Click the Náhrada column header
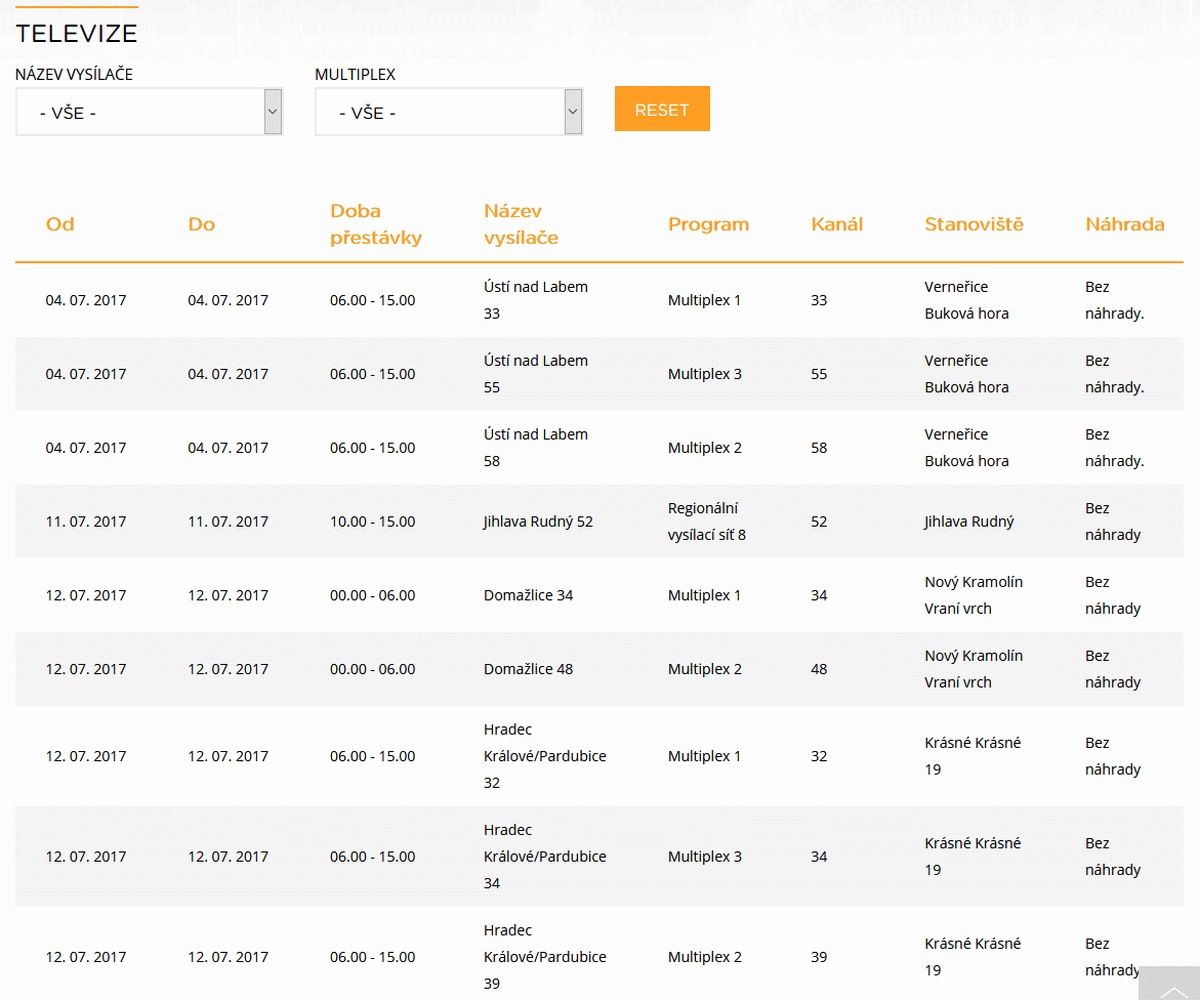Image resolution: width=1200 pixels, height=1000 pixels. 1125,224
